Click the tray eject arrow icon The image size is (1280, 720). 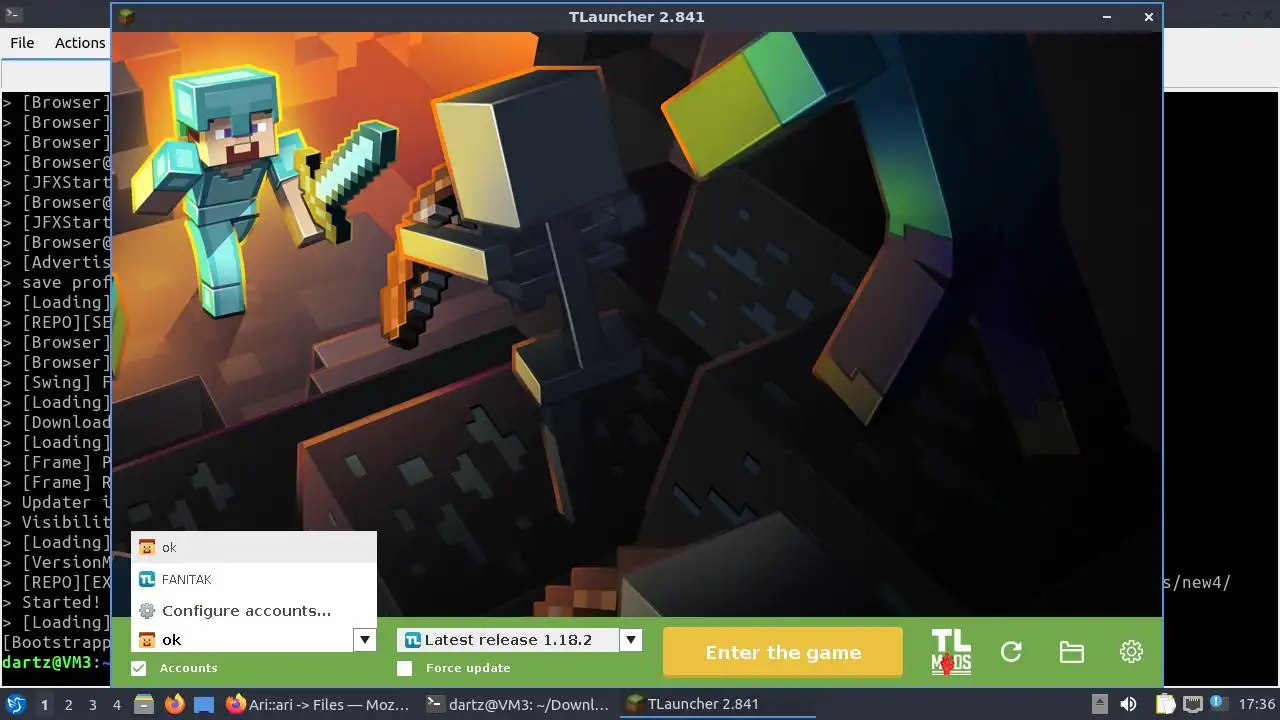[x=1099, y=704]
